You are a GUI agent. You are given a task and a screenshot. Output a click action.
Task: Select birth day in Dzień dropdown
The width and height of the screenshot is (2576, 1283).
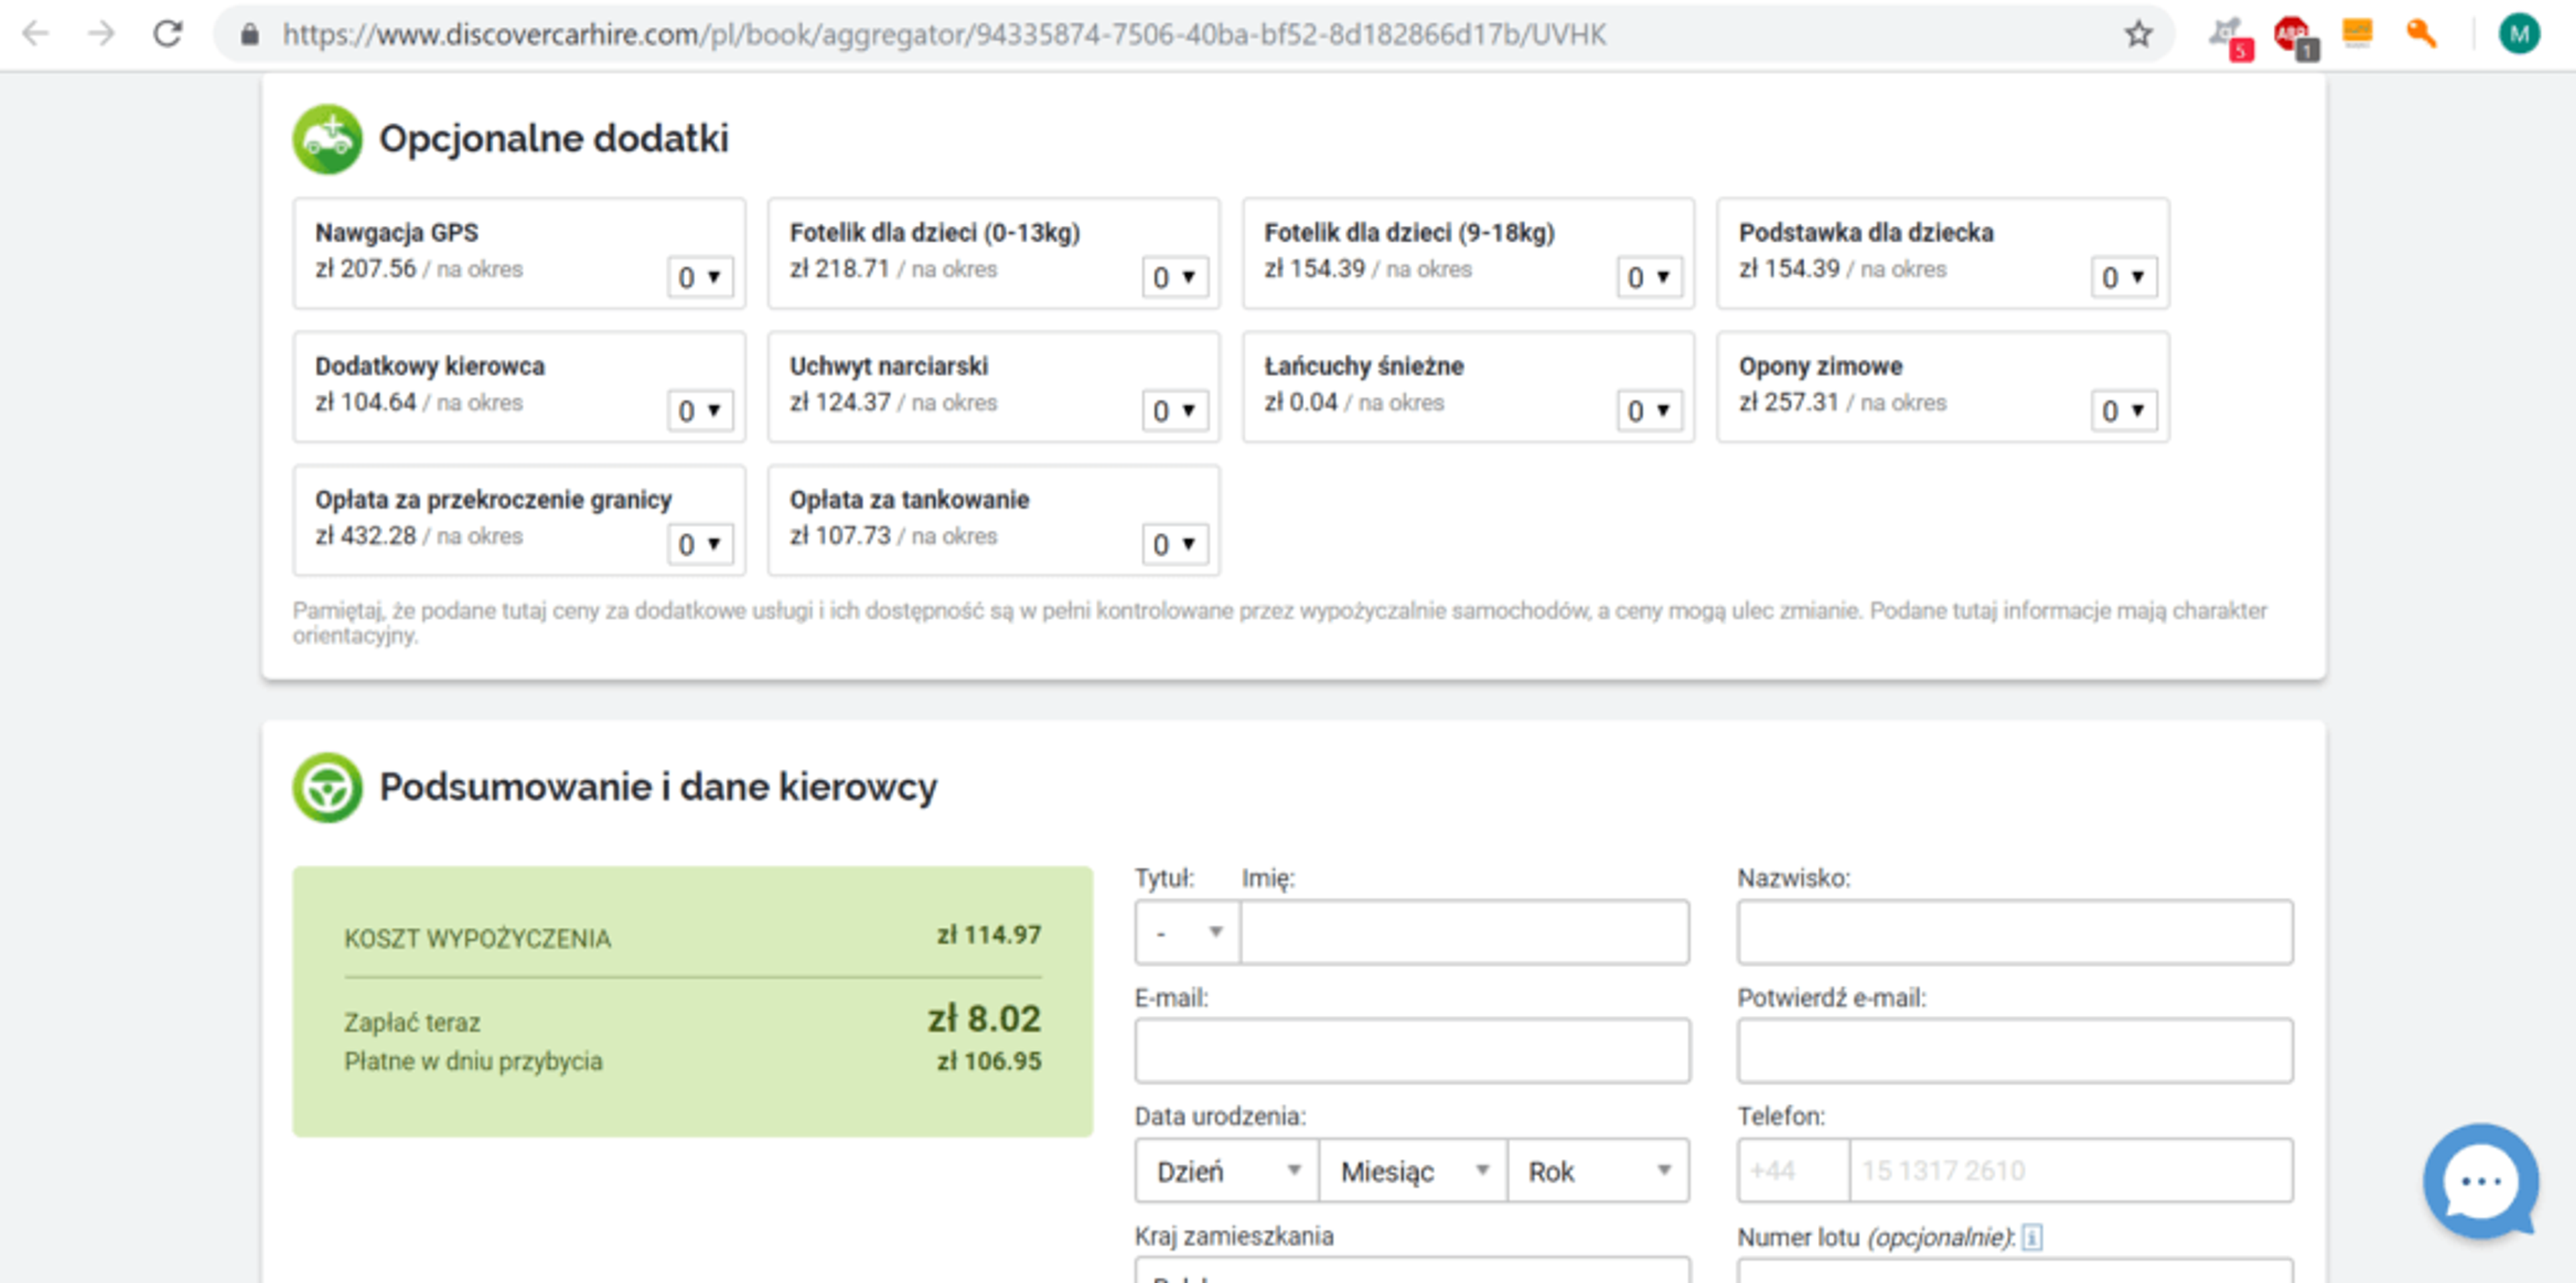1226,1170
